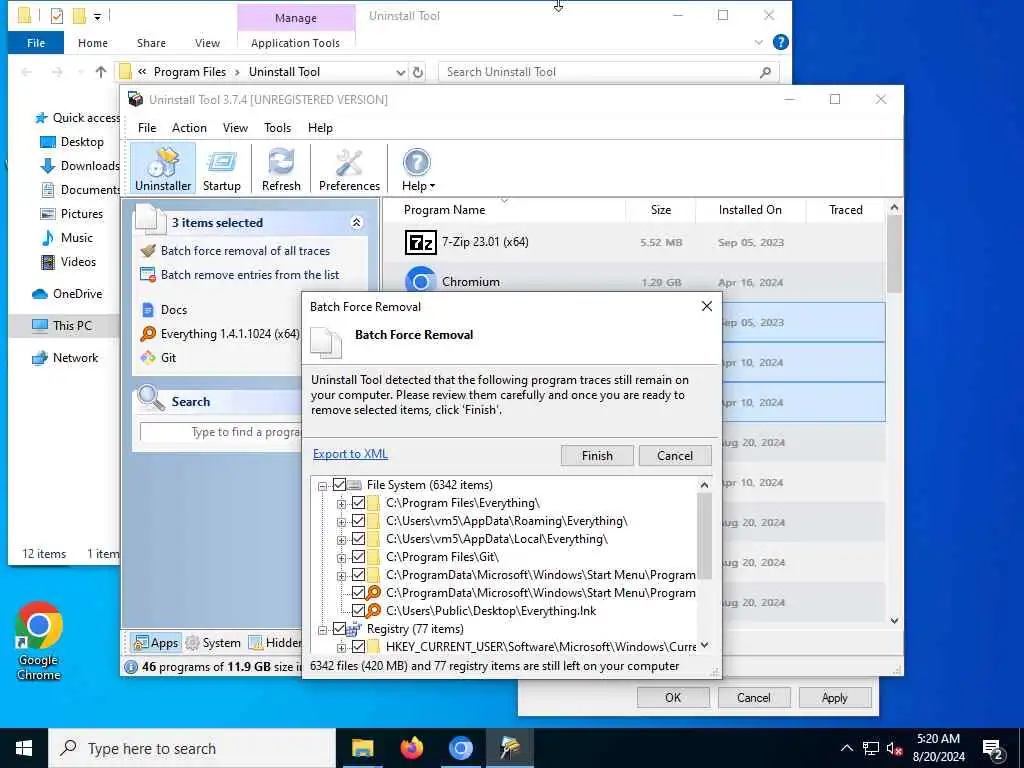
Task: Open the Startup toolbar view
Action: point(221,168)
